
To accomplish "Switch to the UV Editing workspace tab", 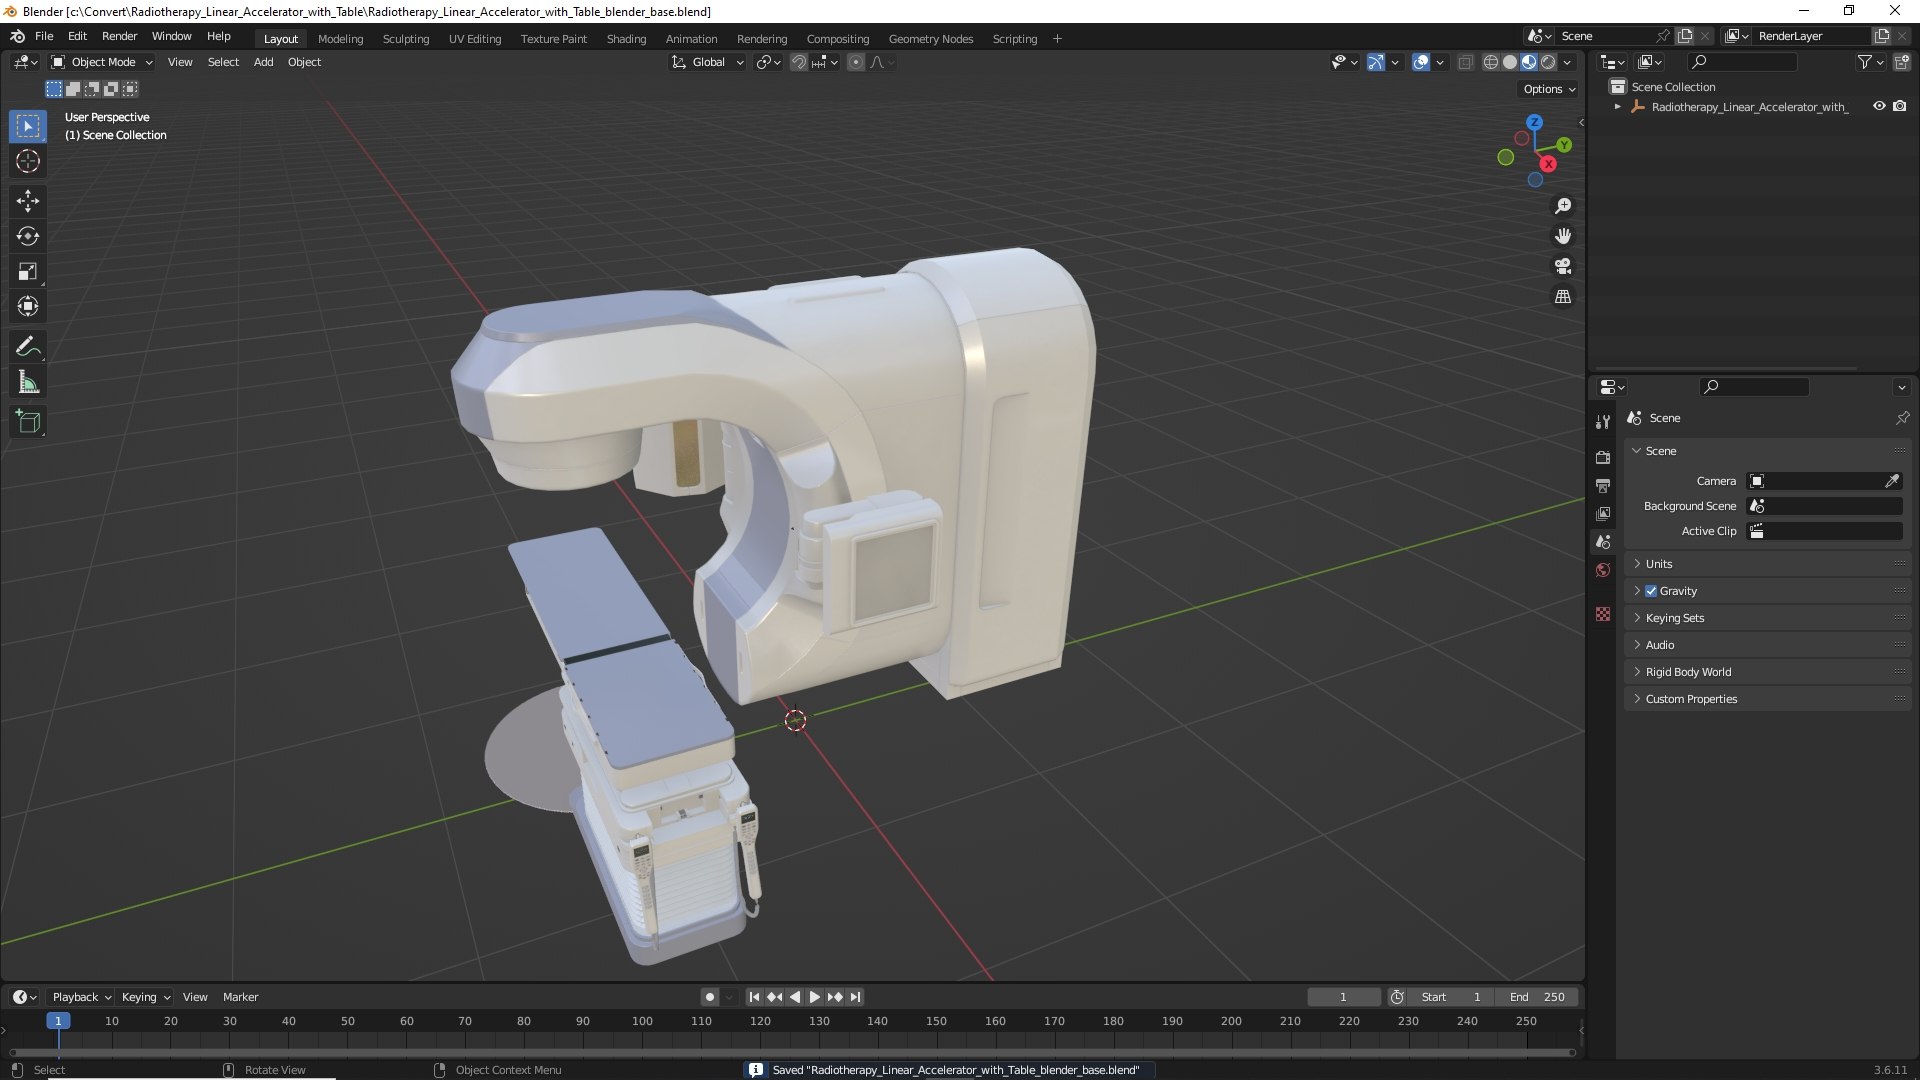I will 475,39.
